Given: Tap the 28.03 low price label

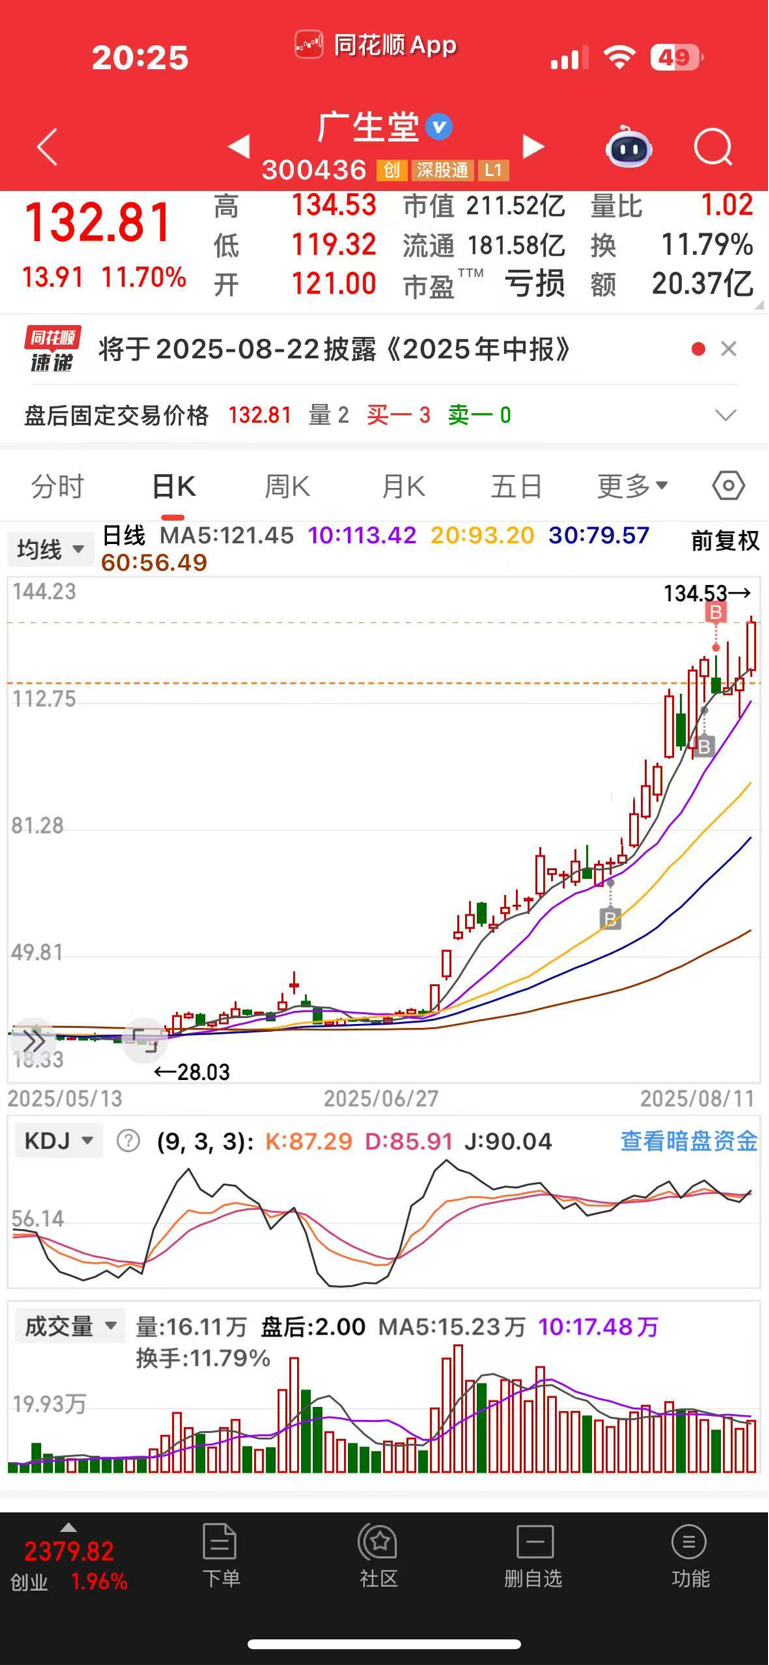Looking at the screenshot, I should [x=191, y=1072].
